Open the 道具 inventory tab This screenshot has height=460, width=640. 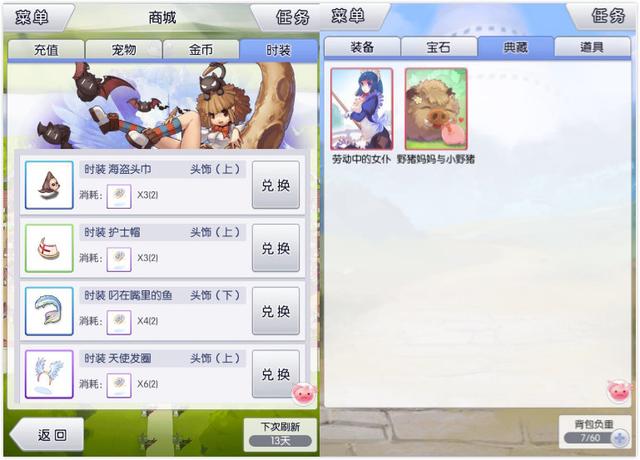pos(592,47)
